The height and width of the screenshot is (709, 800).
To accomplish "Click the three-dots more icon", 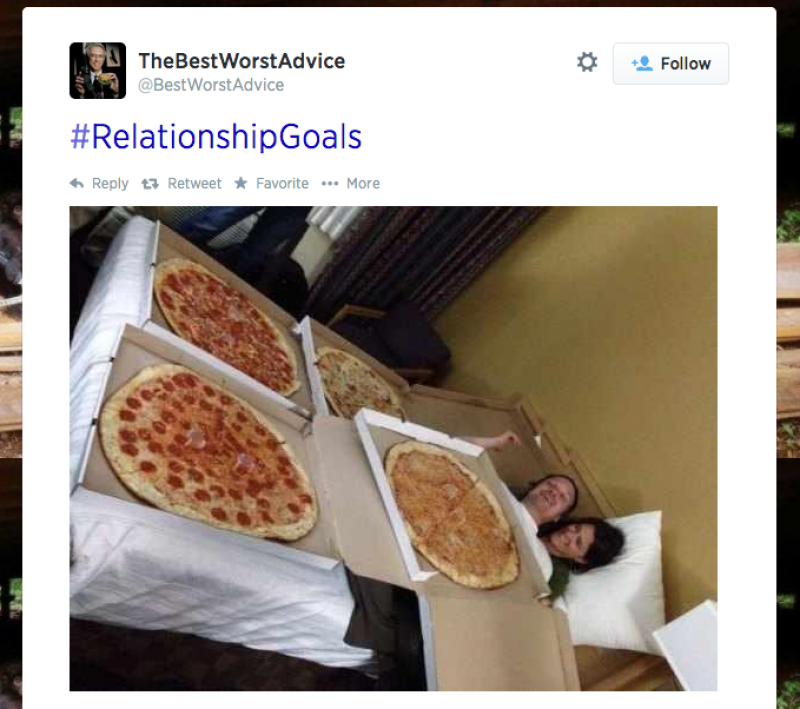I will (x=330, y=184).
